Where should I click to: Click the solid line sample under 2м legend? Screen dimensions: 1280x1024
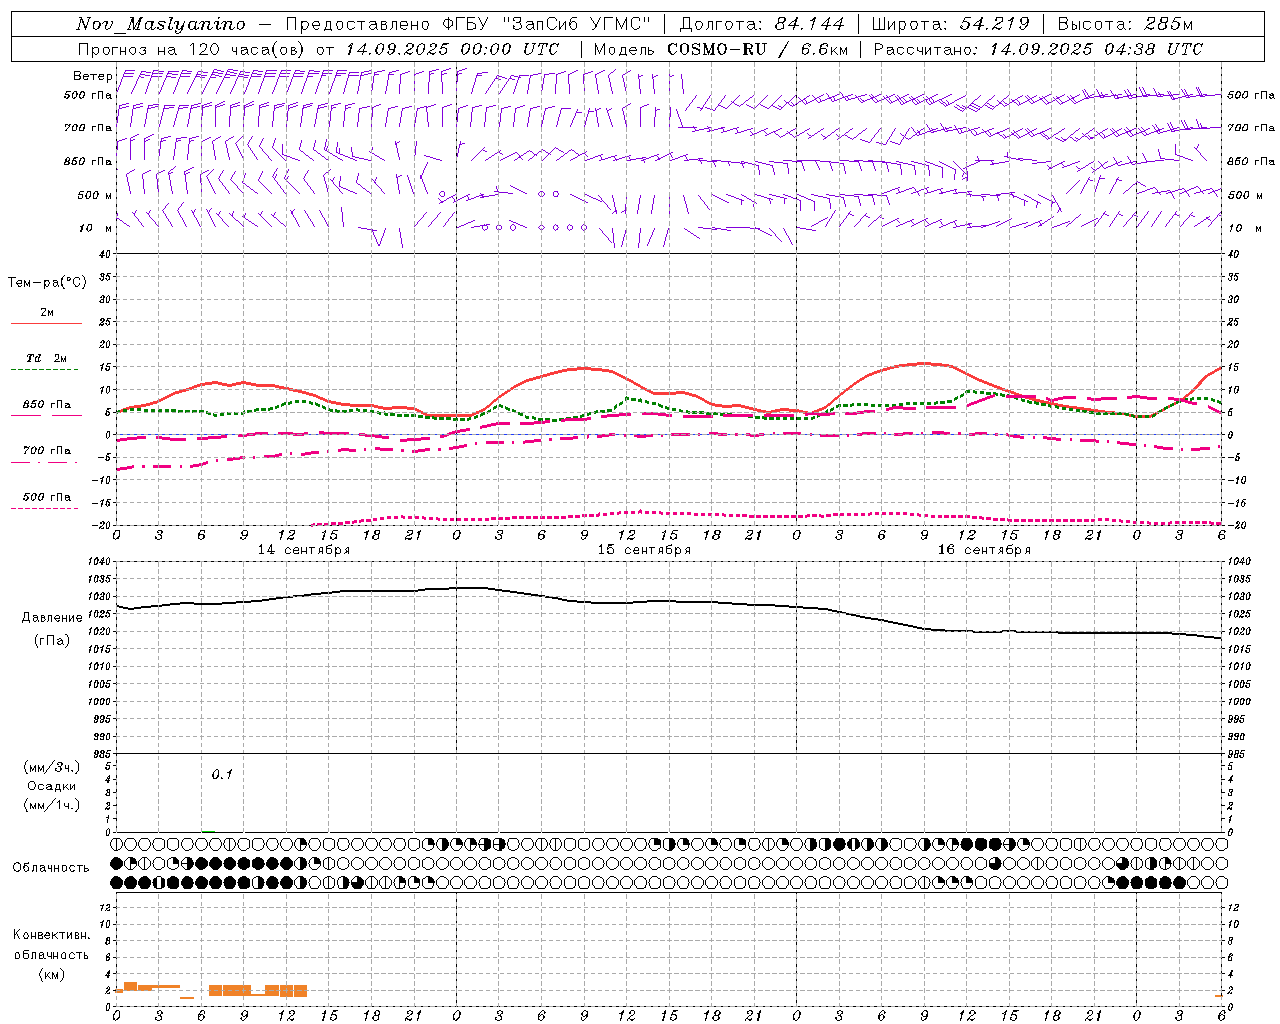tap(46, 324)
